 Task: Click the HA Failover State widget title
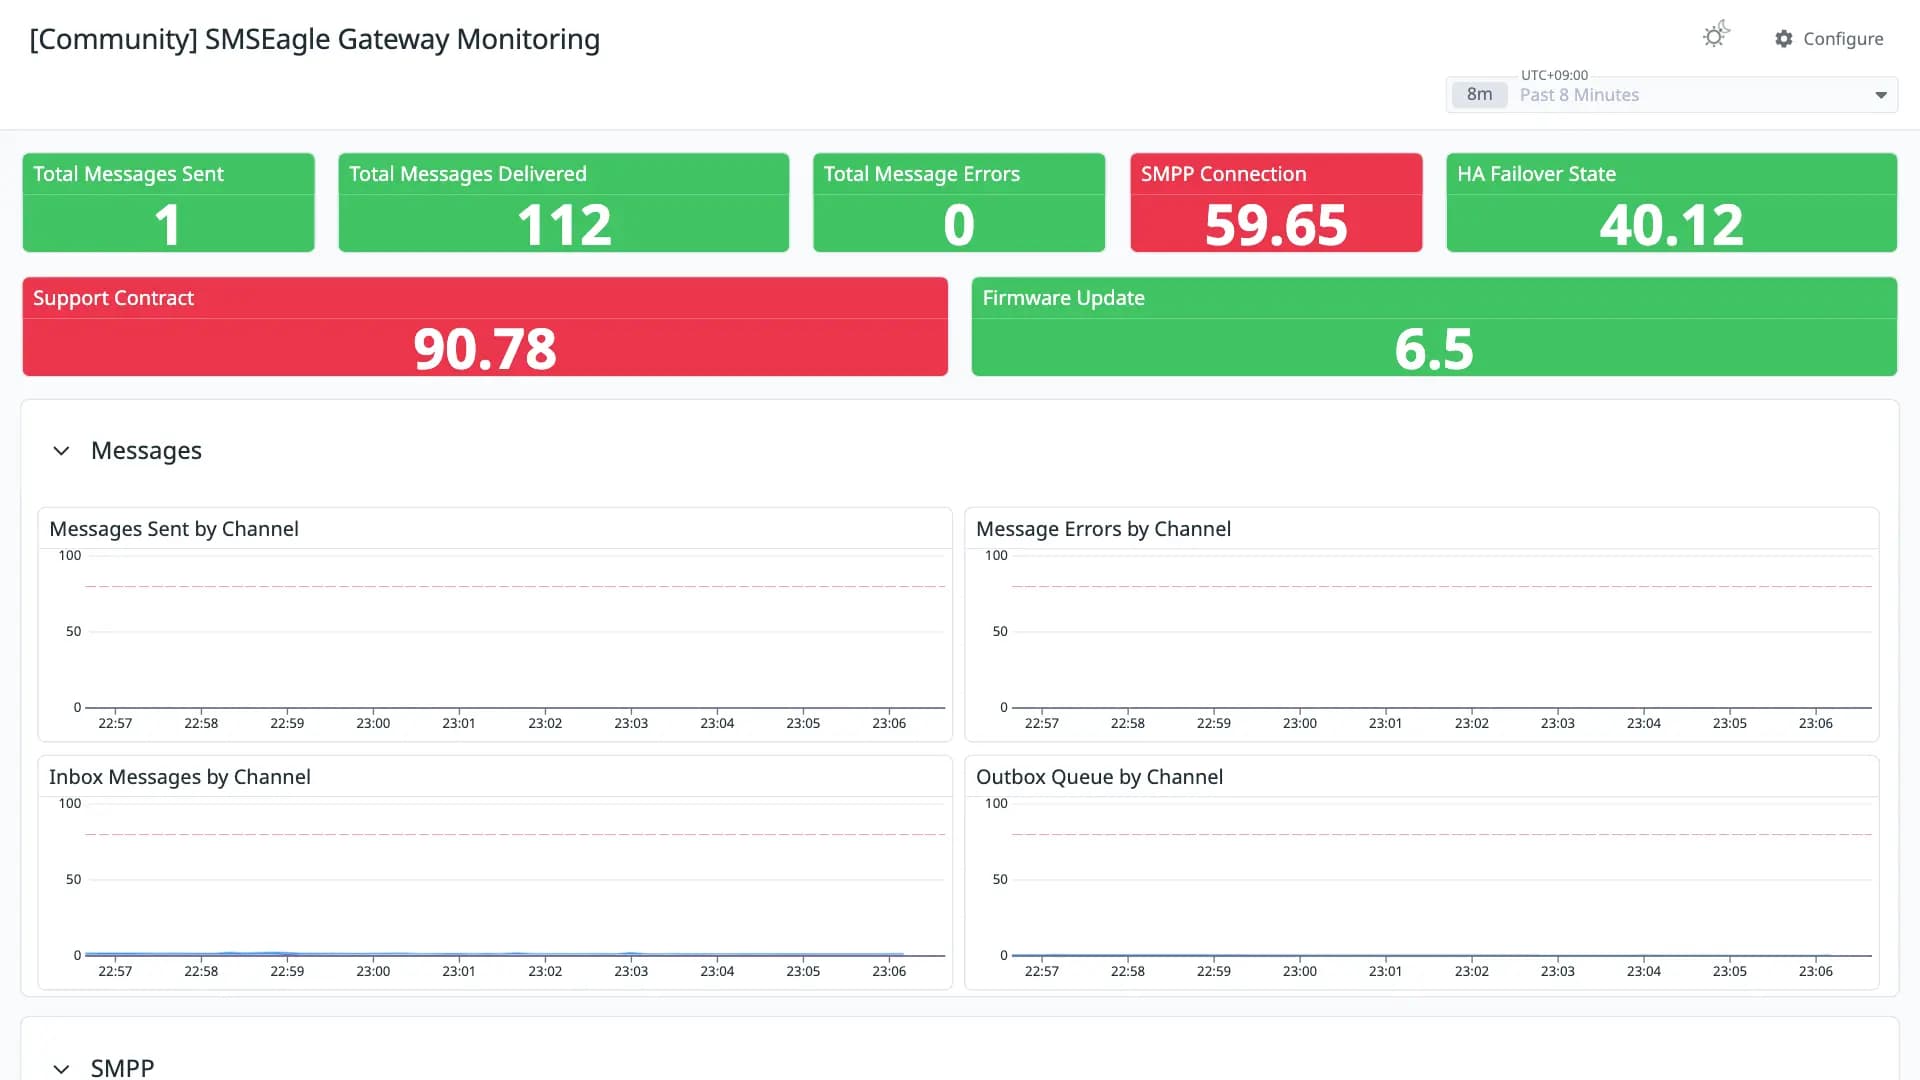tap(1536, 174)
